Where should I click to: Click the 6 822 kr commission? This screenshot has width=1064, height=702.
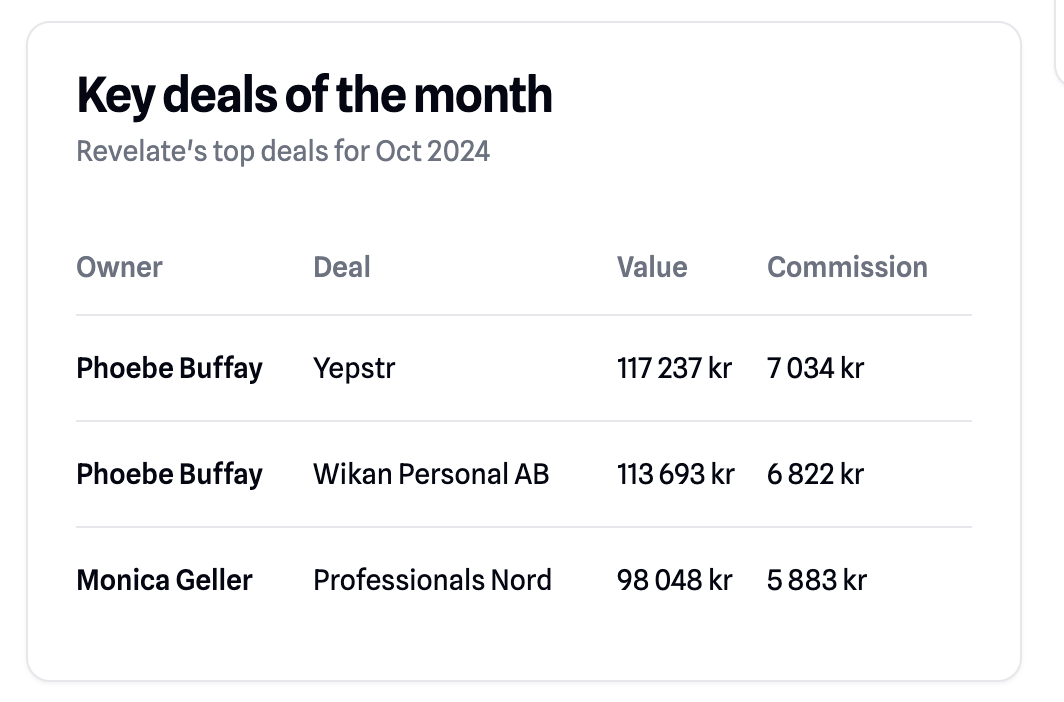click(815, 474)
